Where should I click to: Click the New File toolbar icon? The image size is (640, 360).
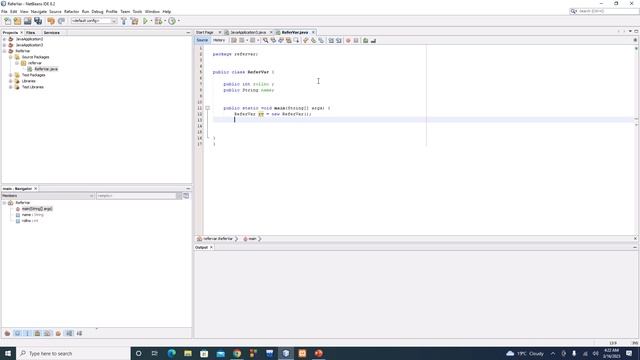[7, 21]
